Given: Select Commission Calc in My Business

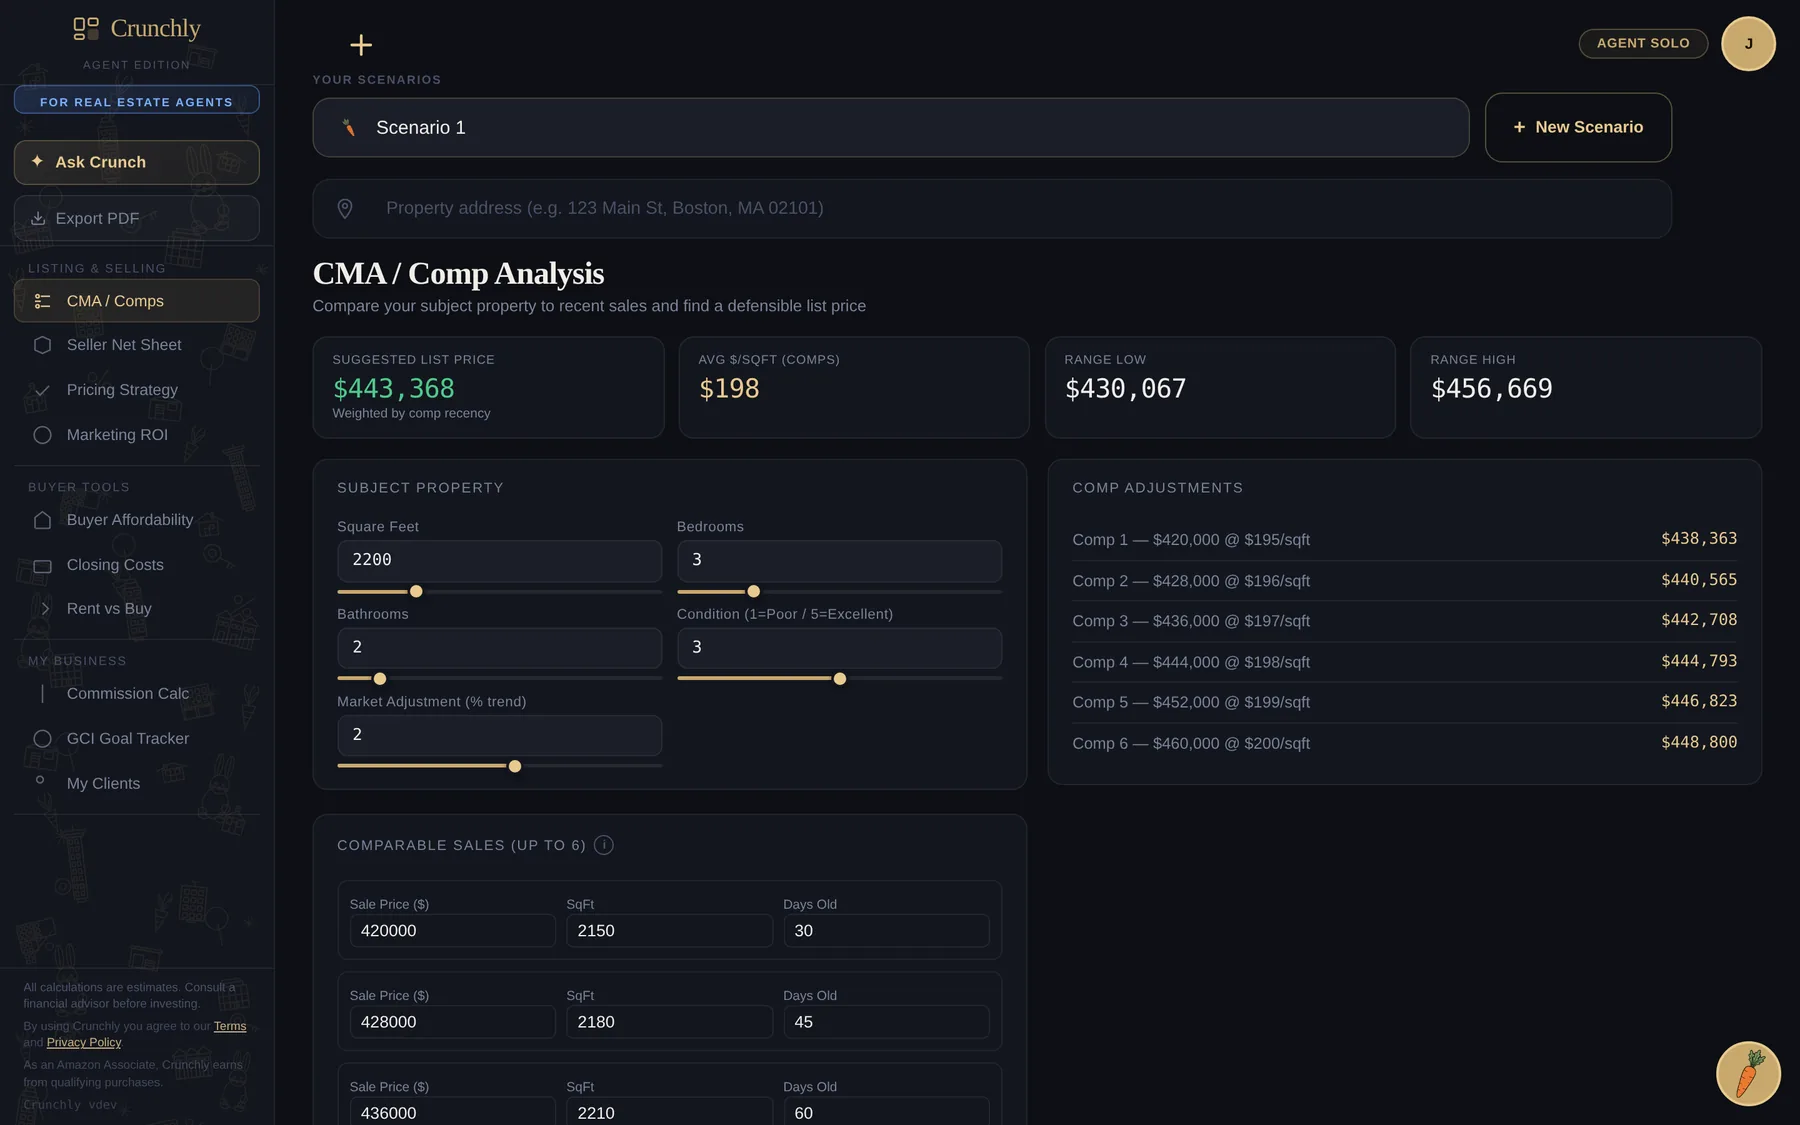Looking at the screenshot, I should (x=137, y=694).
